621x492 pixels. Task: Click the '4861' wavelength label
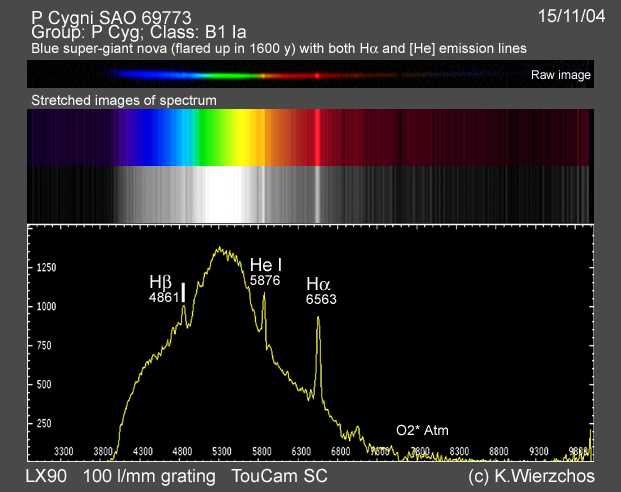(164, 297)
